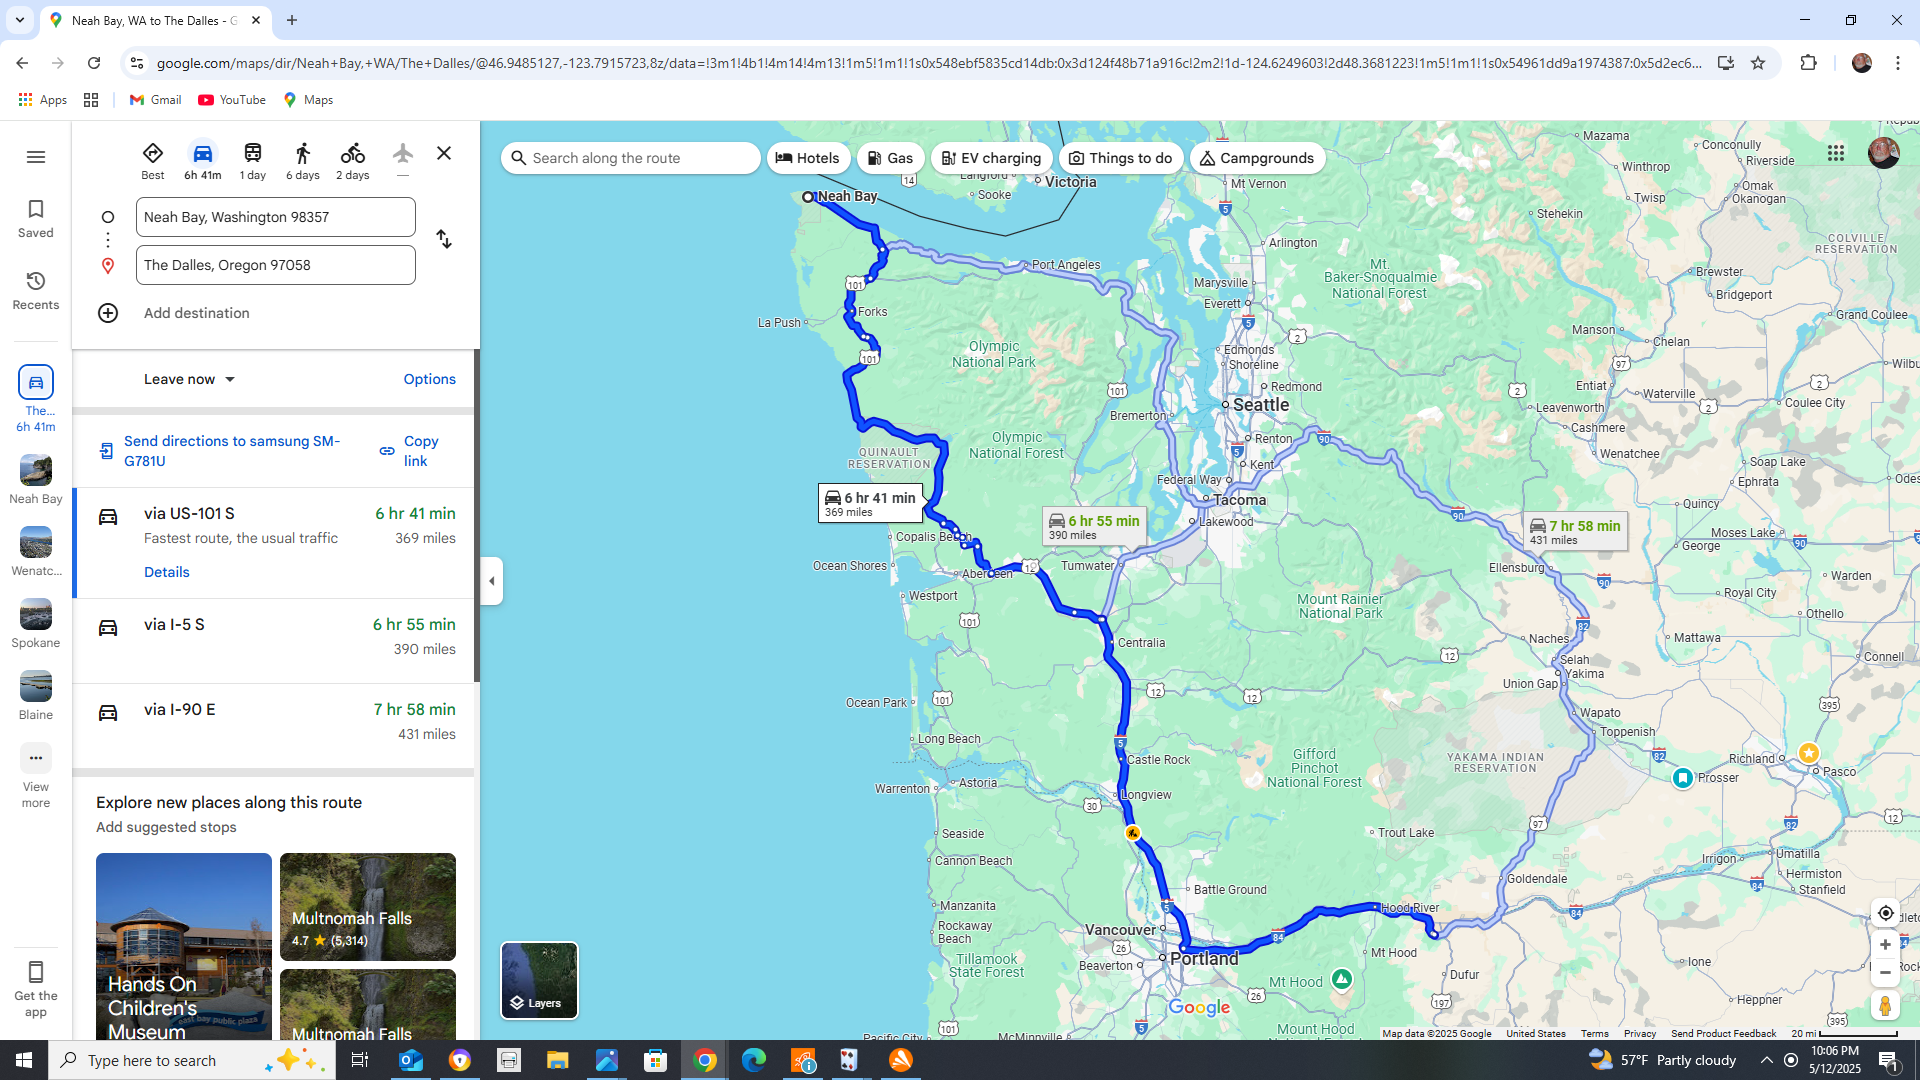
Task: Zoom in the map with plus button
Action: 1885,945
